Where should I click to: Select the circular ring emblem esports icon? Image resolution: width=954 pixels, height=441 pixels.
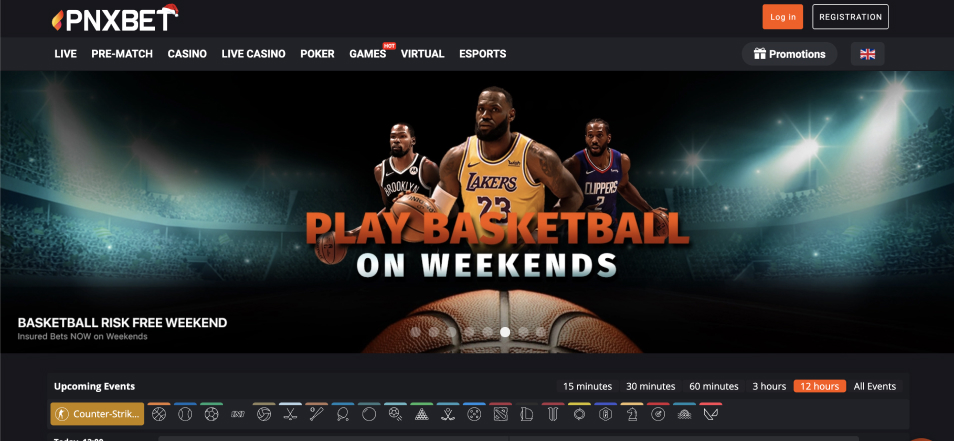click(579, 414)
